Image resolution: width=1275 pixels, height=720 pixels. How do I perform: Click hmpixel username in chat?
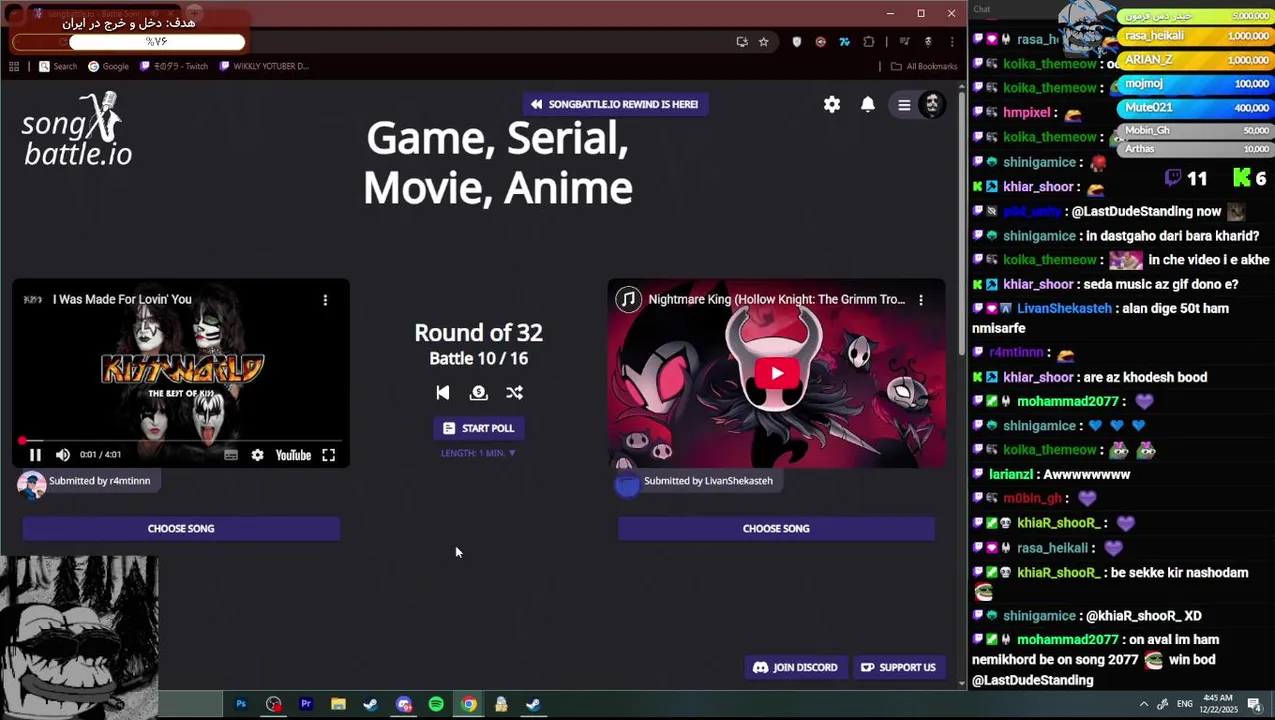click(x=1026, y=113)
